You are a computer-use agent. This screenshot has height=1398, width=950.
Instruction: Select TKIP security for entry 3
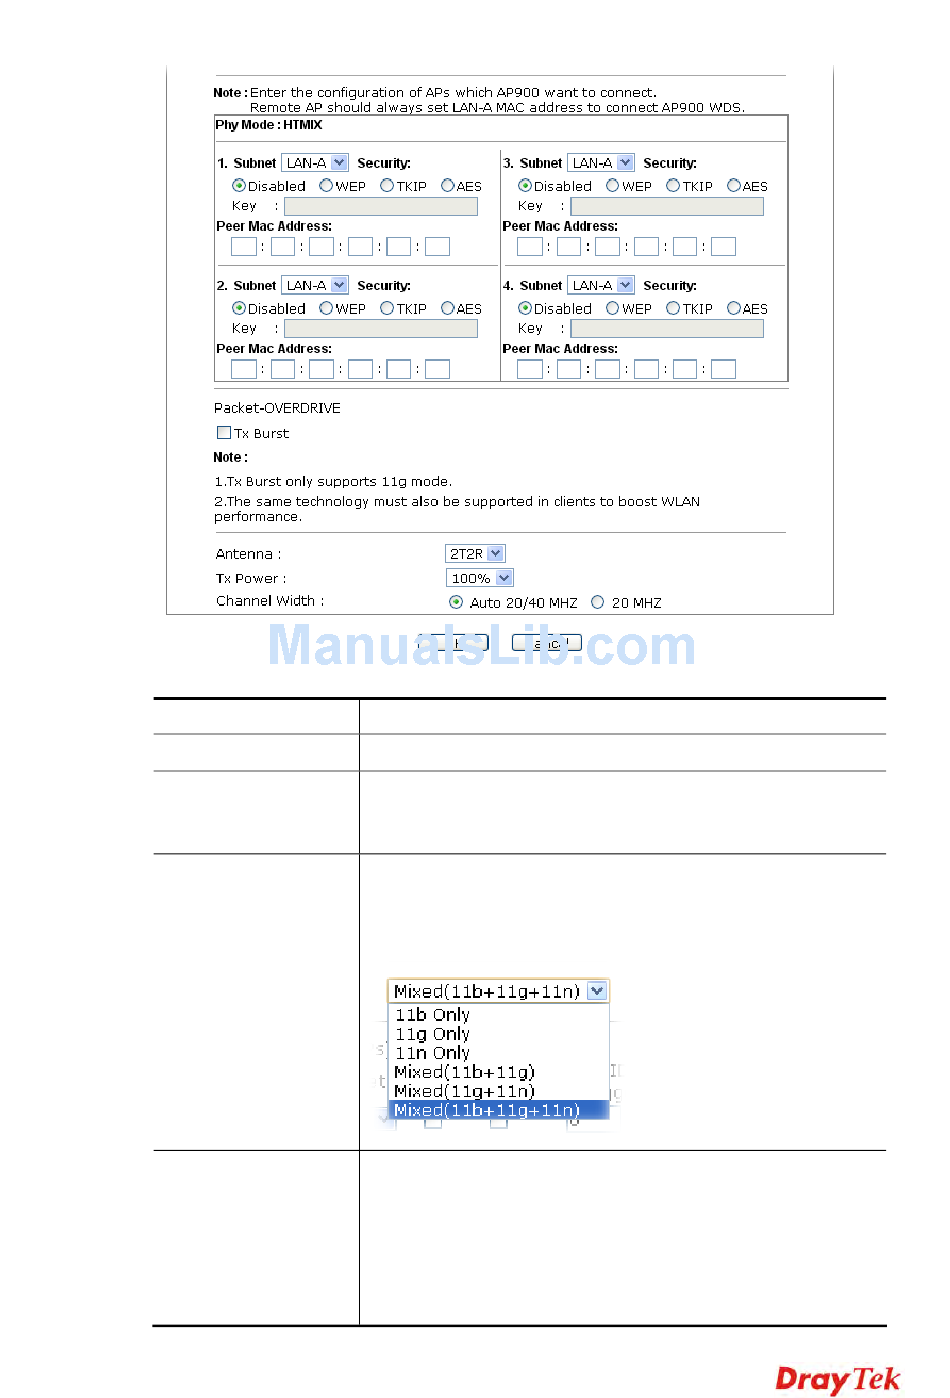tap(673, 185)
